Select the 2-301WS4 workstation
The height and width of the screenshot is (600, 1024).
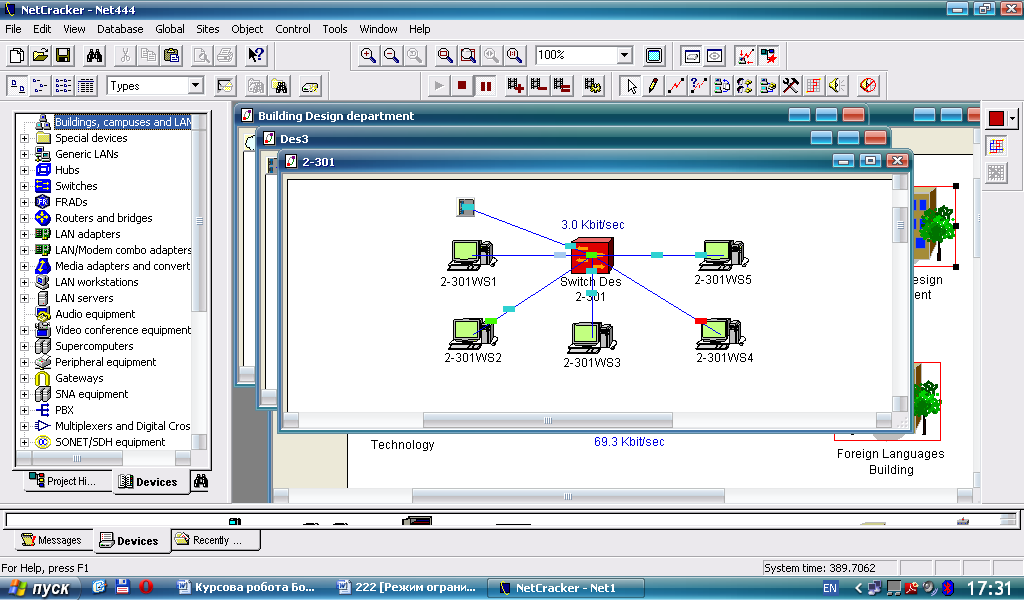(722, 334)
